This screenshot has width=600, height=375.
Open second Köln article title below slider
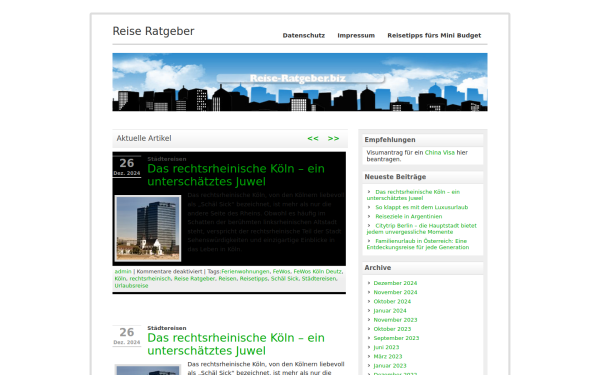coord(236,344)
